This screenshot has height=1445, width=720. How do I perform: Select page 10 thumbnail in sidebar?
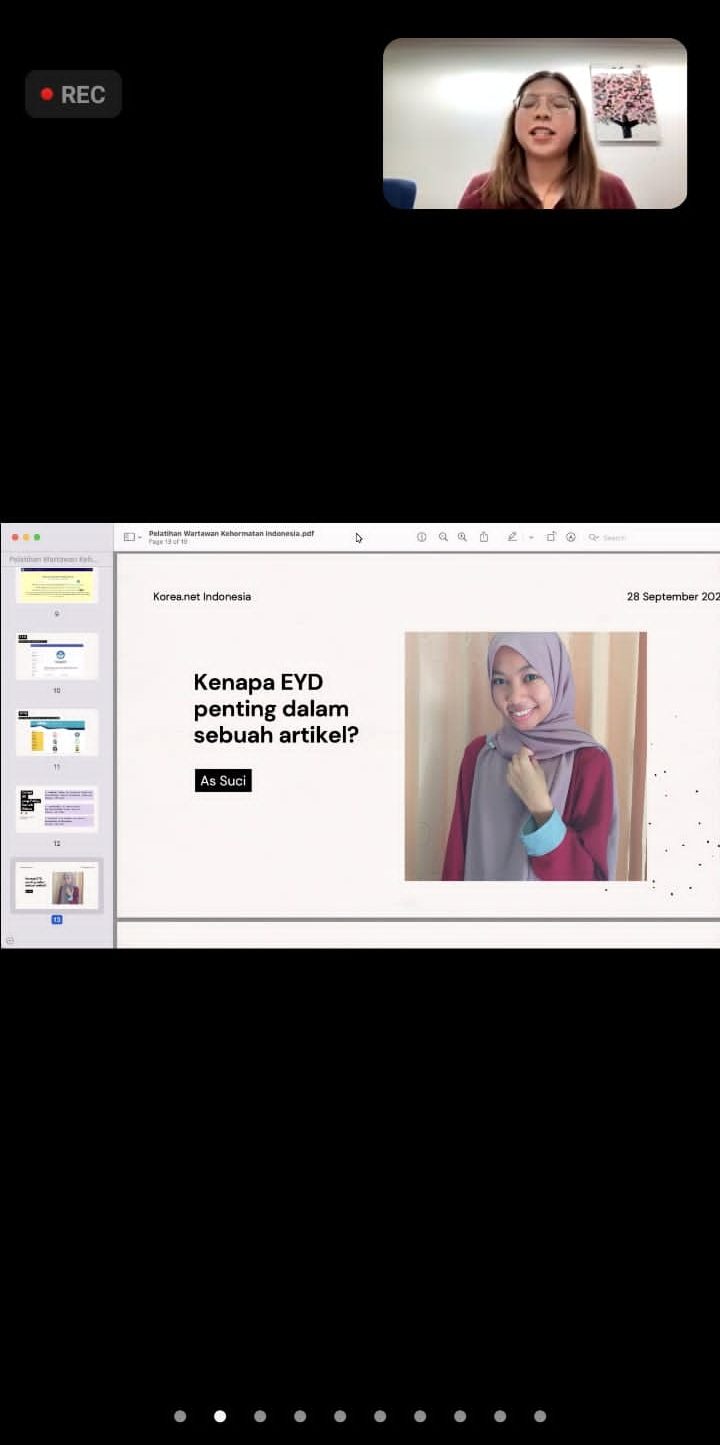57,656
